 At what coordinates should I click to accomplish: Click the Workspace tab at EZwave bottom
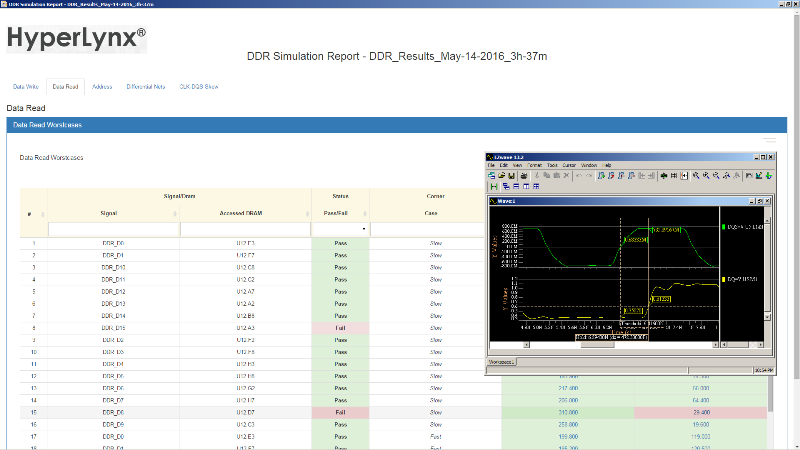(x=501, y=361)
